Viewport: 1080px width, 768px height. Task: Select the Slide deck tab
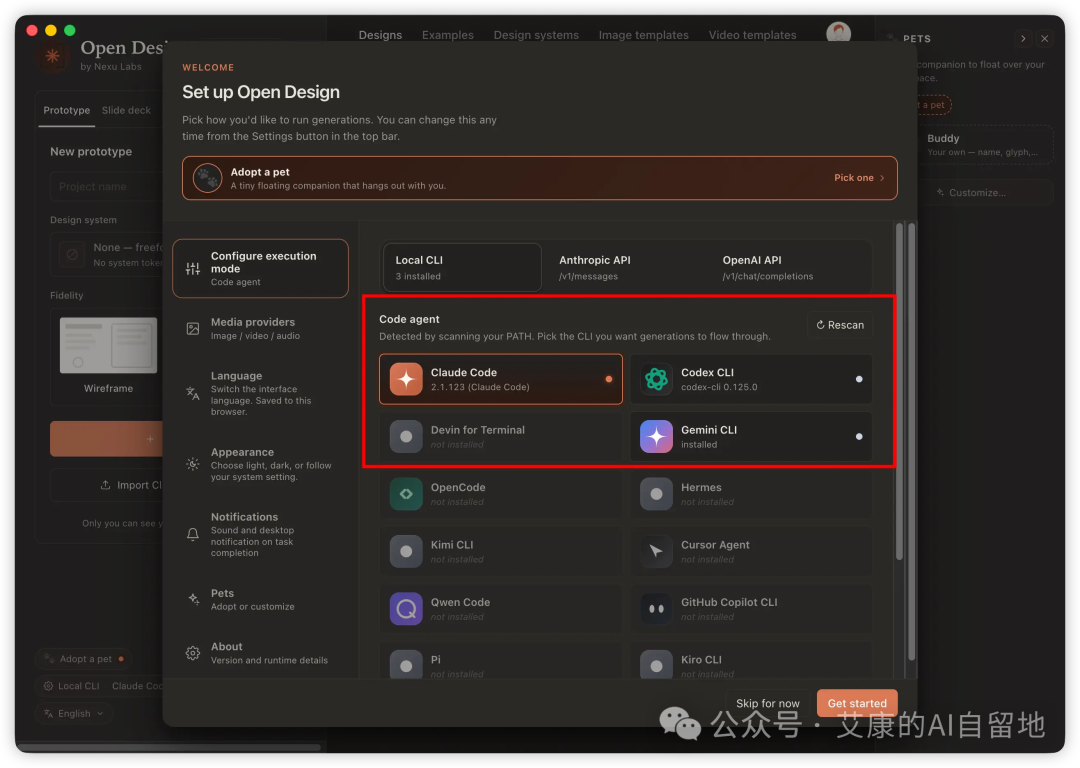126,110
